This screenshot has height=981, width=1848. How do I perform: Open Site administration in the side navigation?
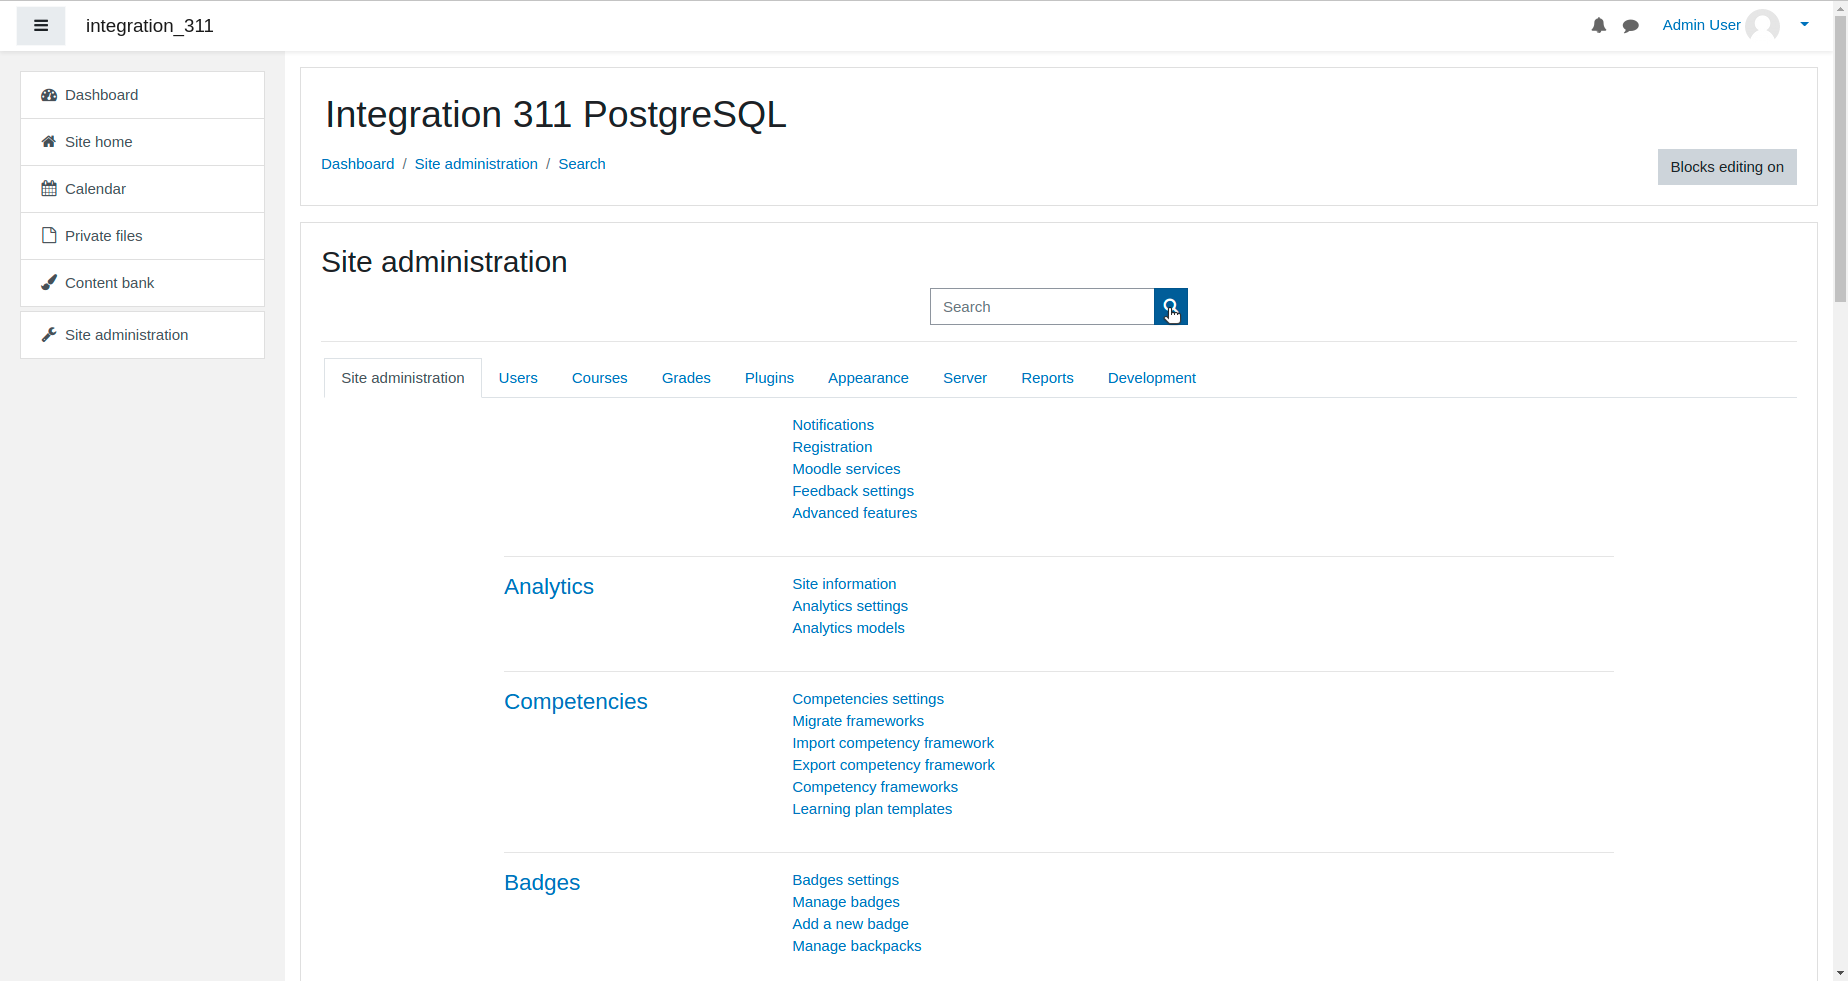pos(142,335)
